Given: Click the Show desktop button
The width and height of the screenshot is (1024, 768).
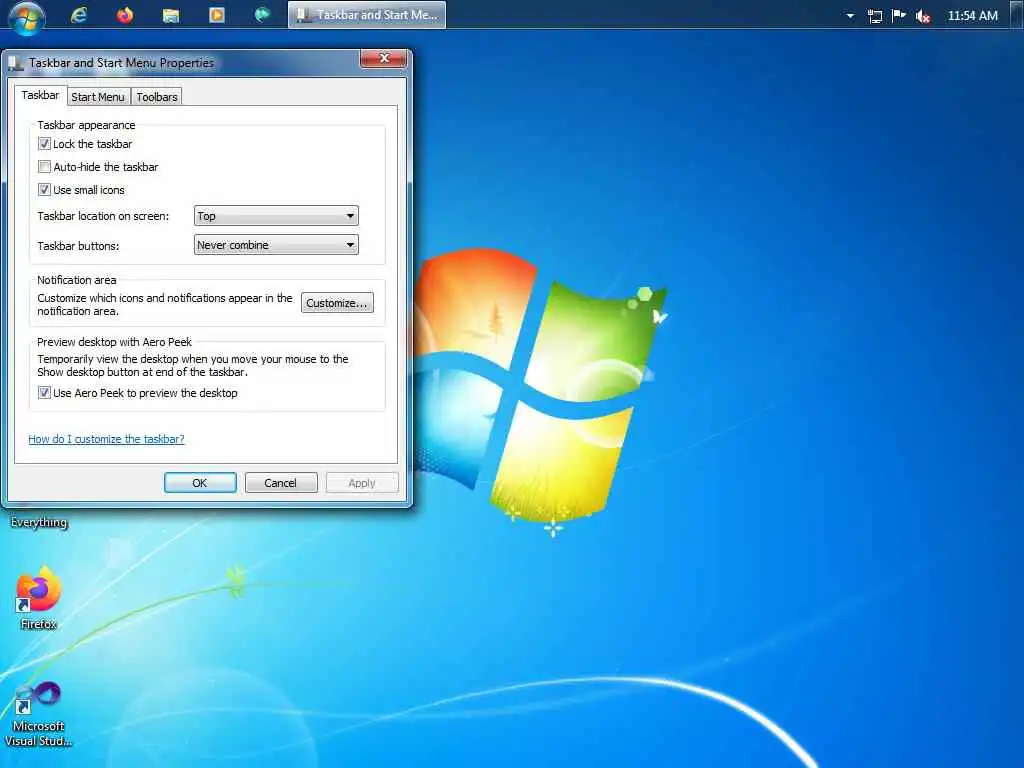Looking at the screenshot, I should (x=1017, y=14).
